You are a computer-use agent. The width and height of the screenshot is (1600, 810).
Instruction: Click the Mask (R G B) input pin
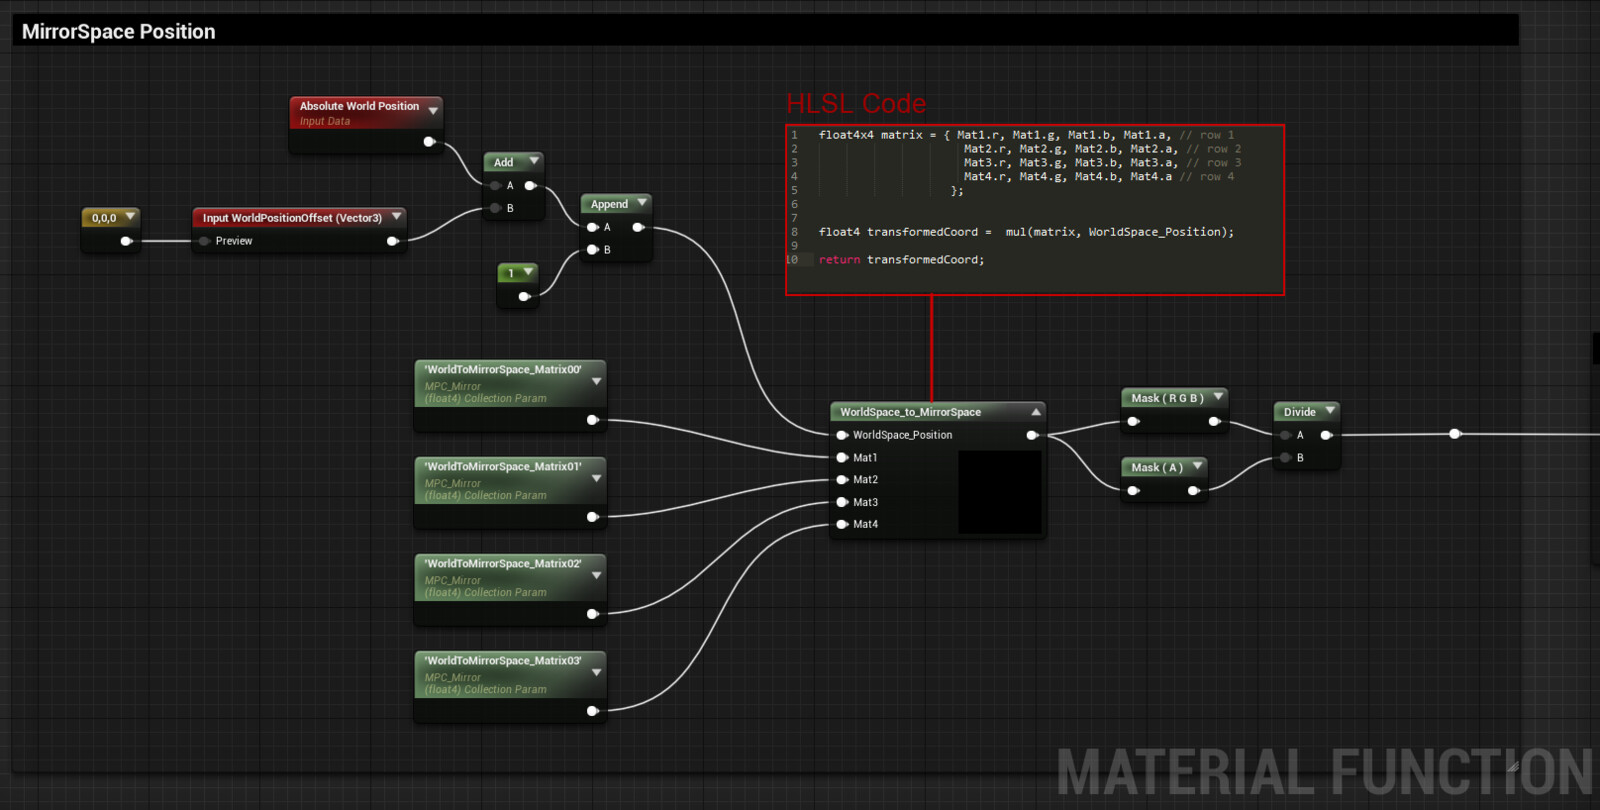click(x=1133, y=421)
